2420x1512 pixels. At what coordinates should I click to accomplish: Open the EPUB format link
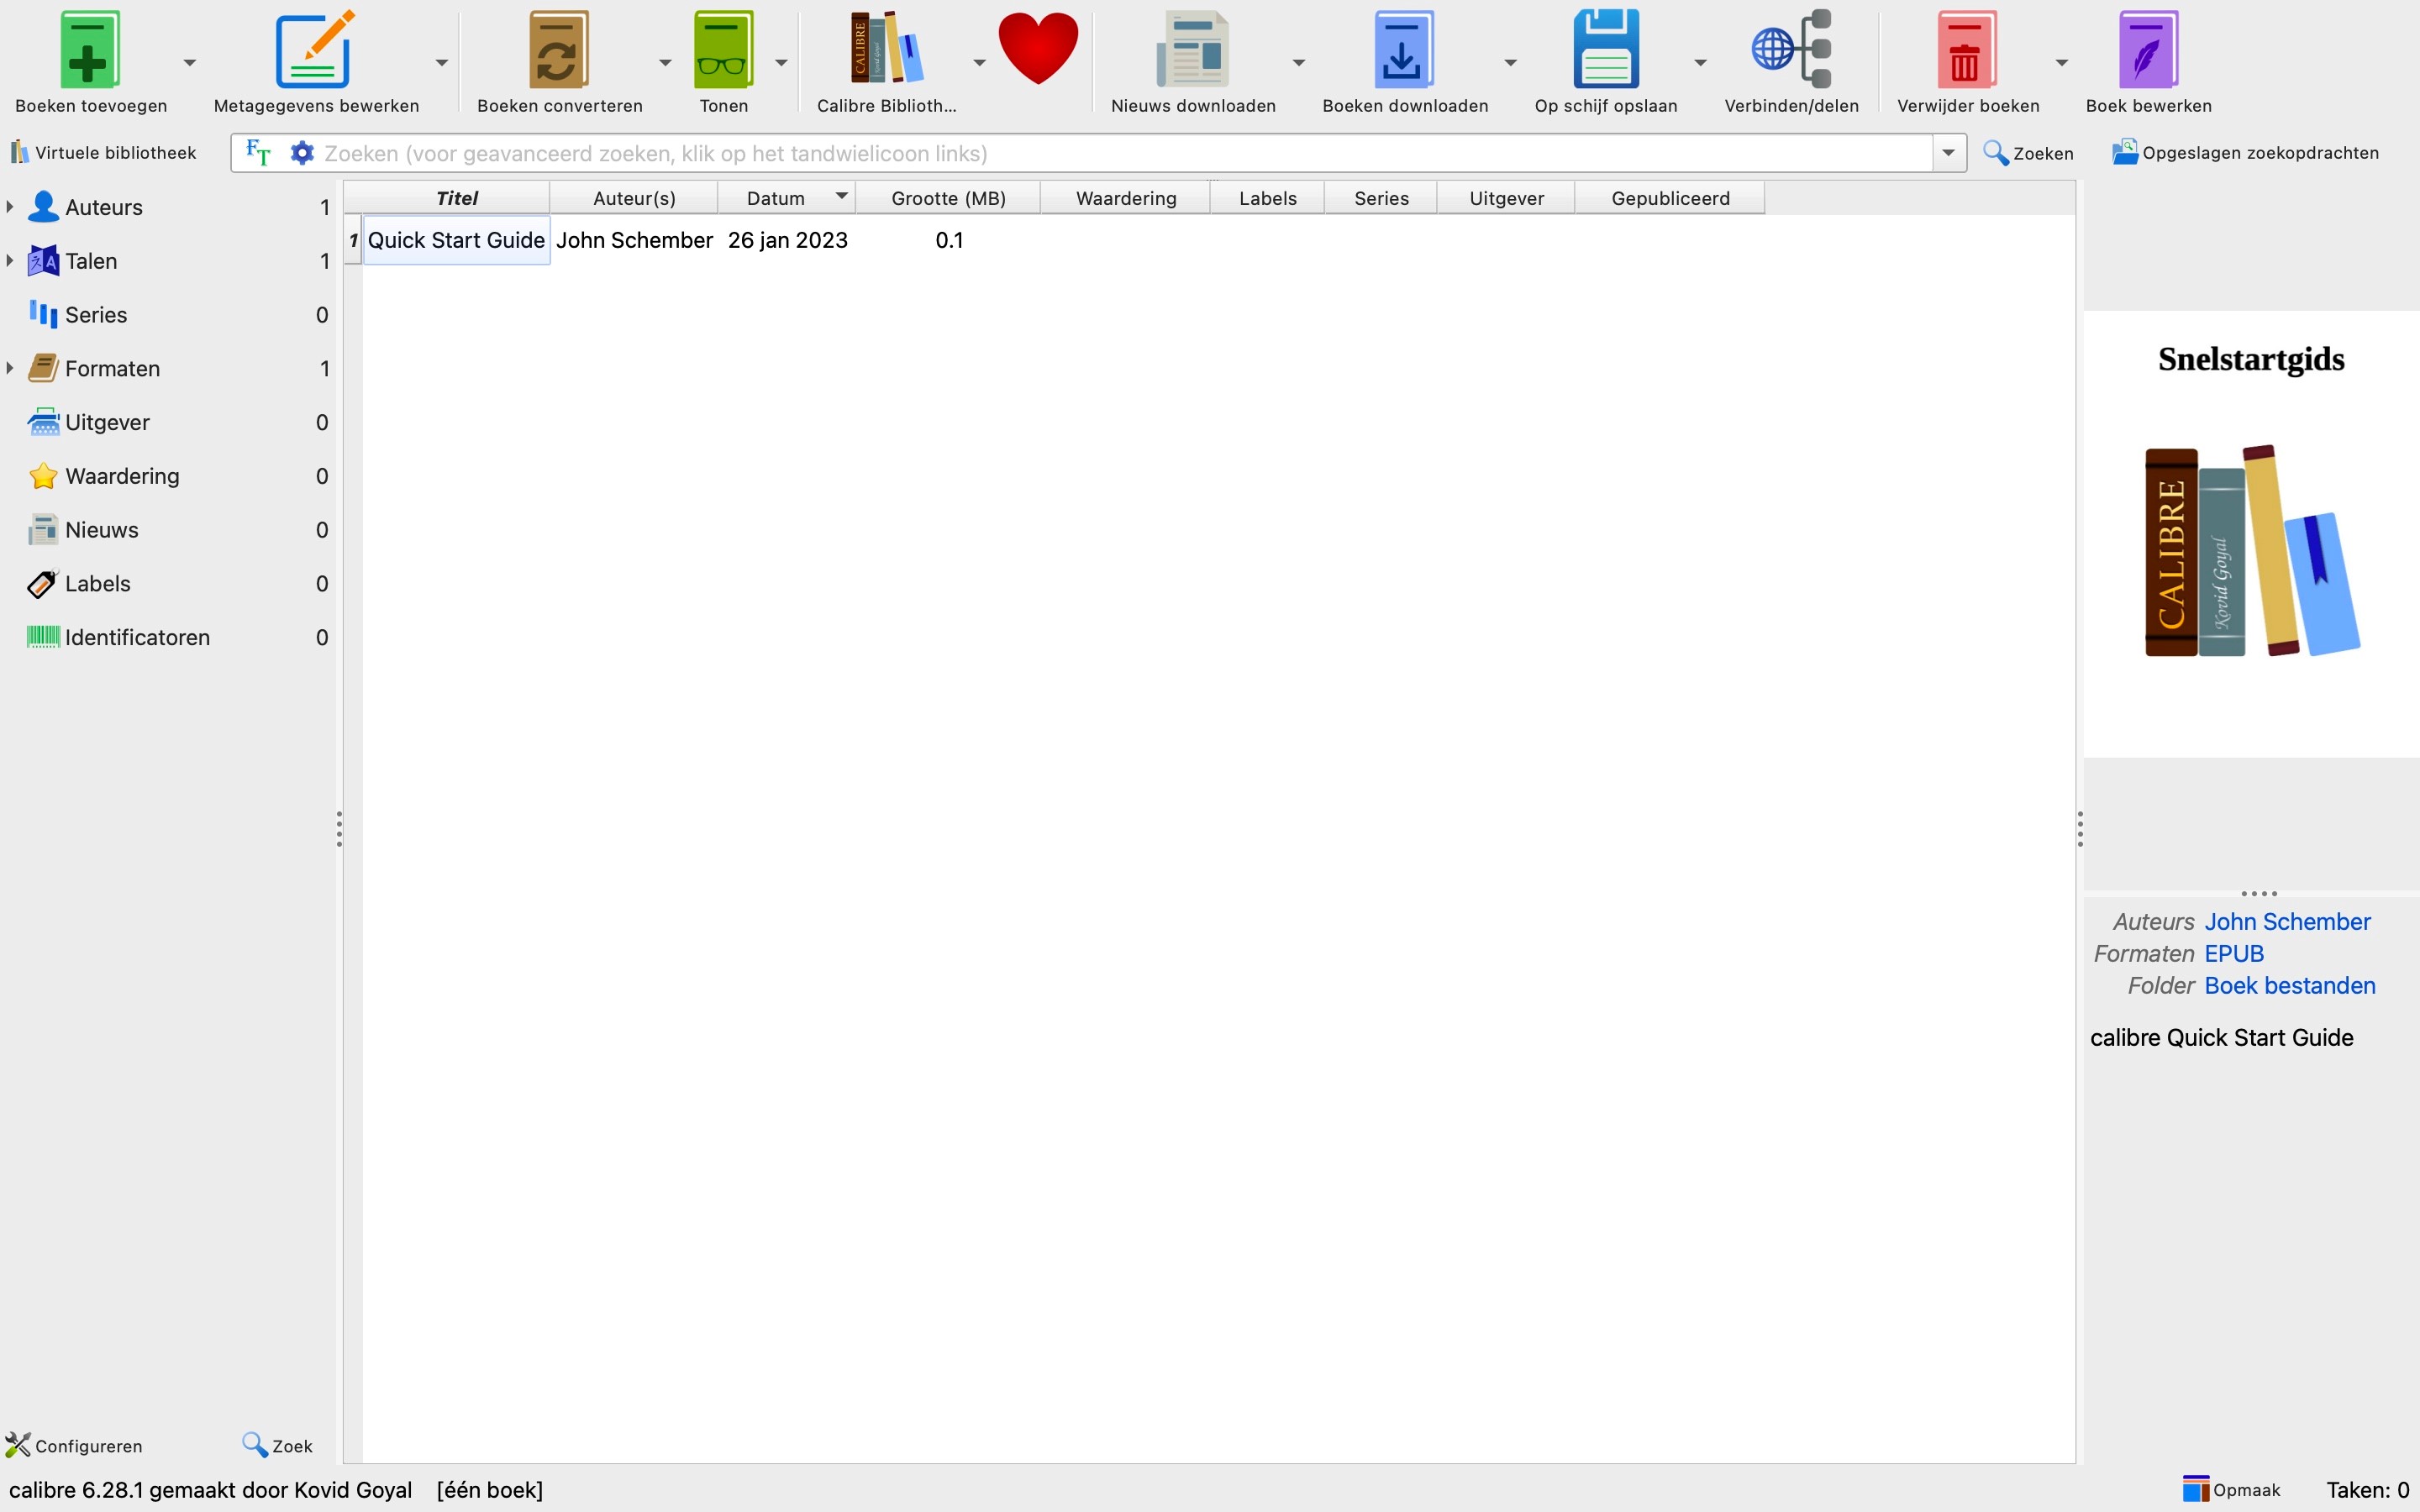point(2233,954)
